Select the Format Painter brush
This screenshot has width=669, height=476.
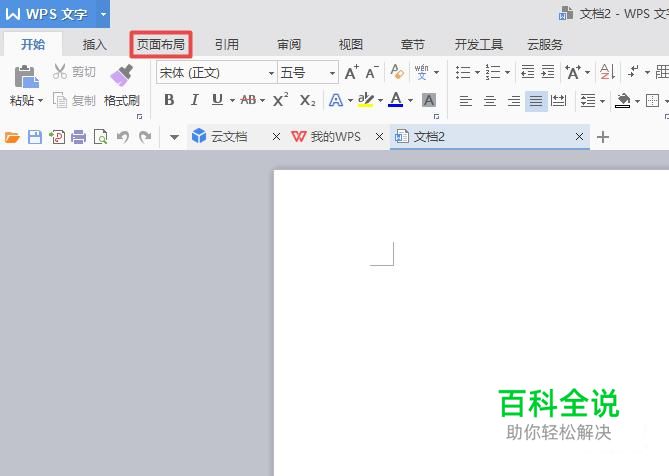click(x=122, y=76)
